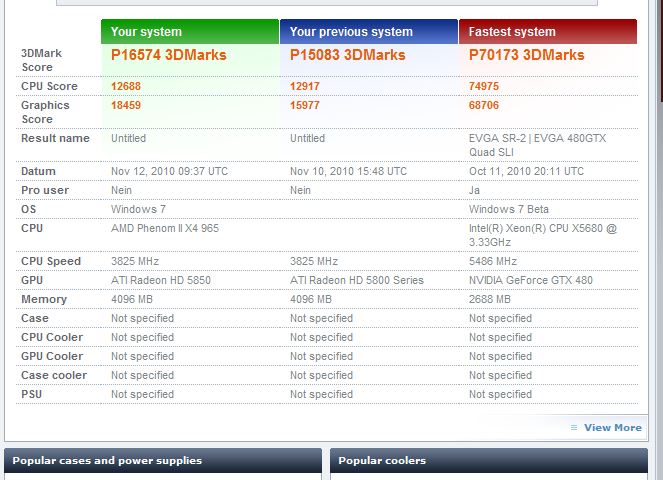Click the Case cooler row label
Image resolution: width=663 pixels, height=480 pixels.
click(x=54, y=376)
